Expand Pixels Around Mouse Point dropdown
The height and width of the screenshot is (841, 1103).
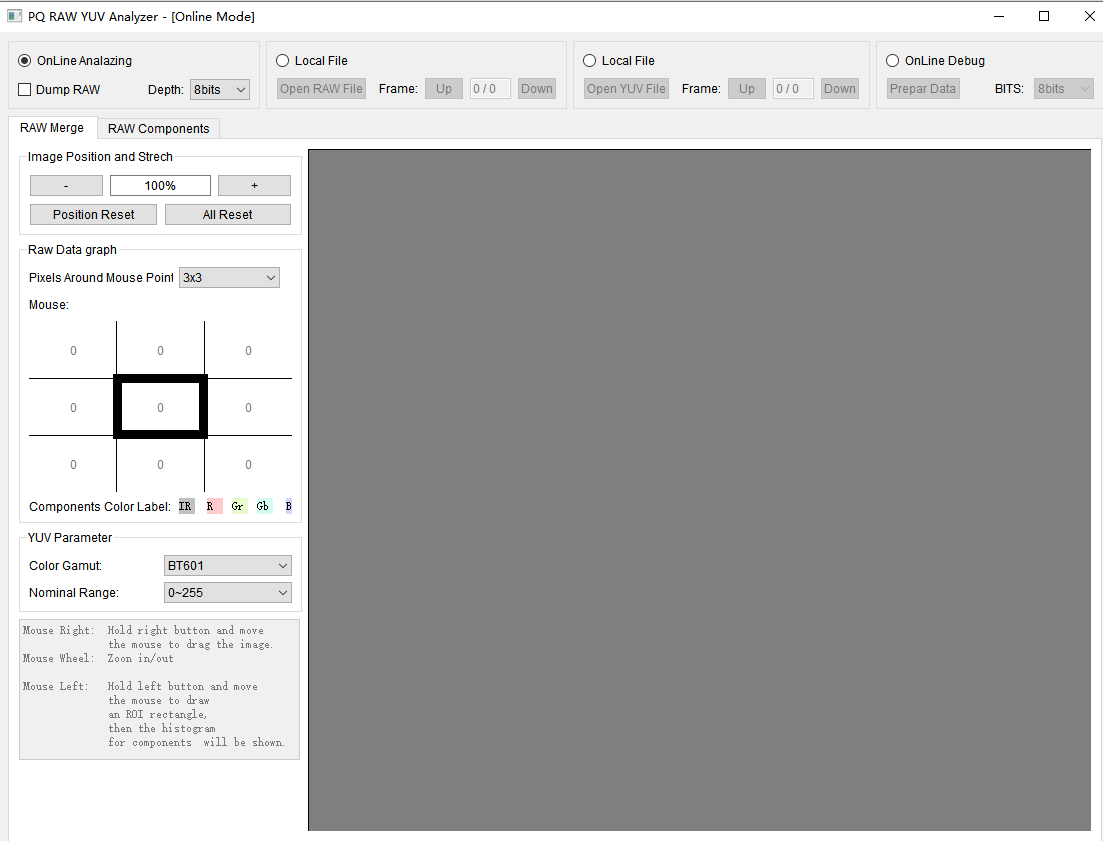[x=229, y=278]
